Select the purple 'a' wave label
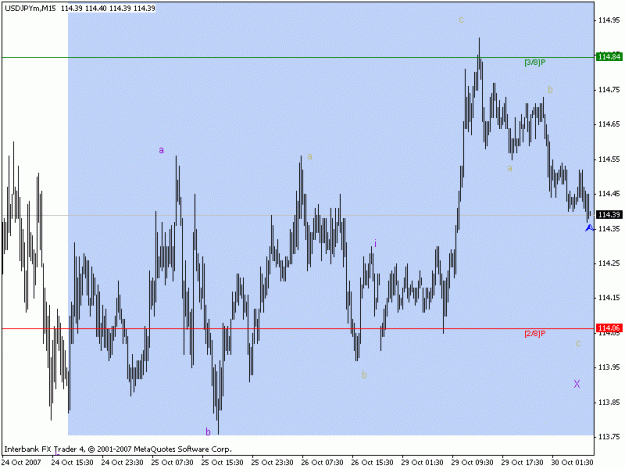625x469 pixels. (x=161, y=150)
